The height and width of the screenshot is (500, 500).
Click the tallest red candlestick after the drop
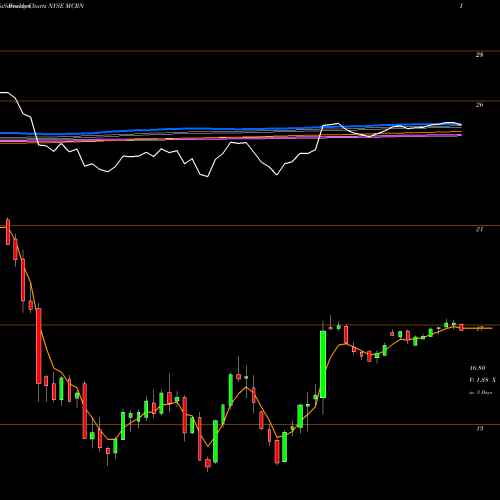tap(39, 346)
